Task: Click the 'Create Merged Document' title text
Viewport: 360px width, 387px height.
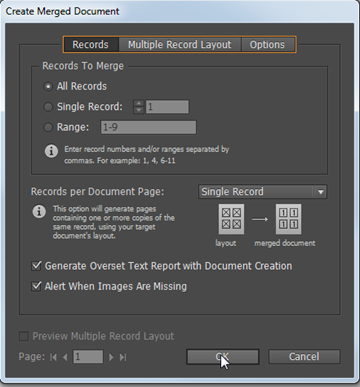Action: pyautogui.click(x=62, y=11)
